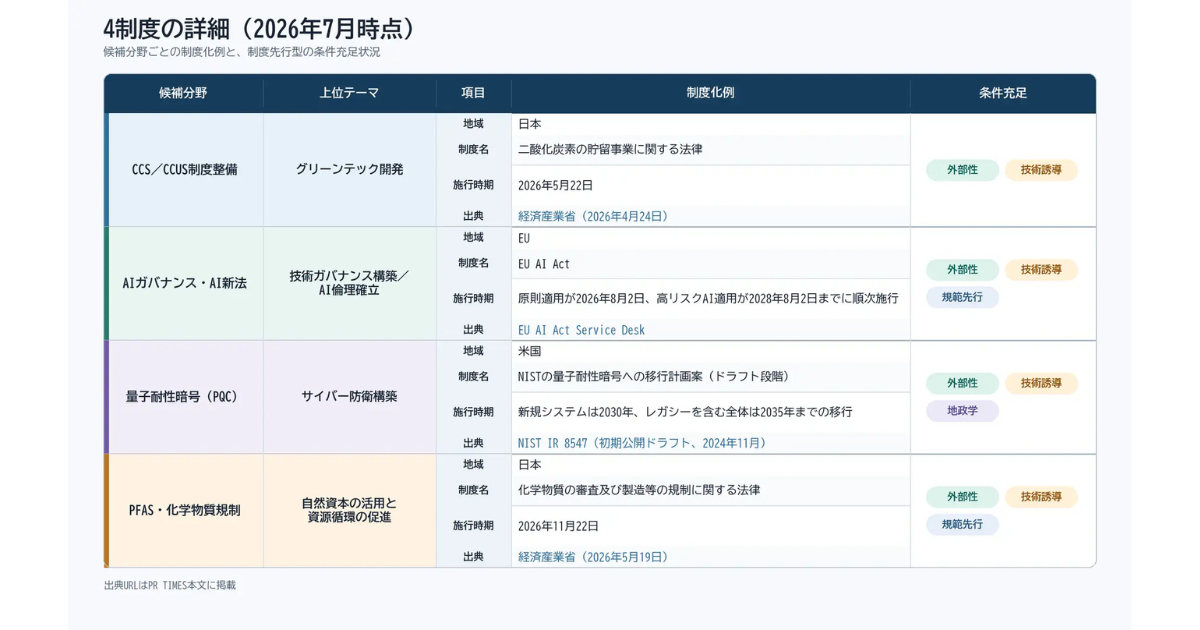Click the 地域 label in CCS／CCUS row
Viewport: 1200px width, 630px height.
click(x=473, y=124)
